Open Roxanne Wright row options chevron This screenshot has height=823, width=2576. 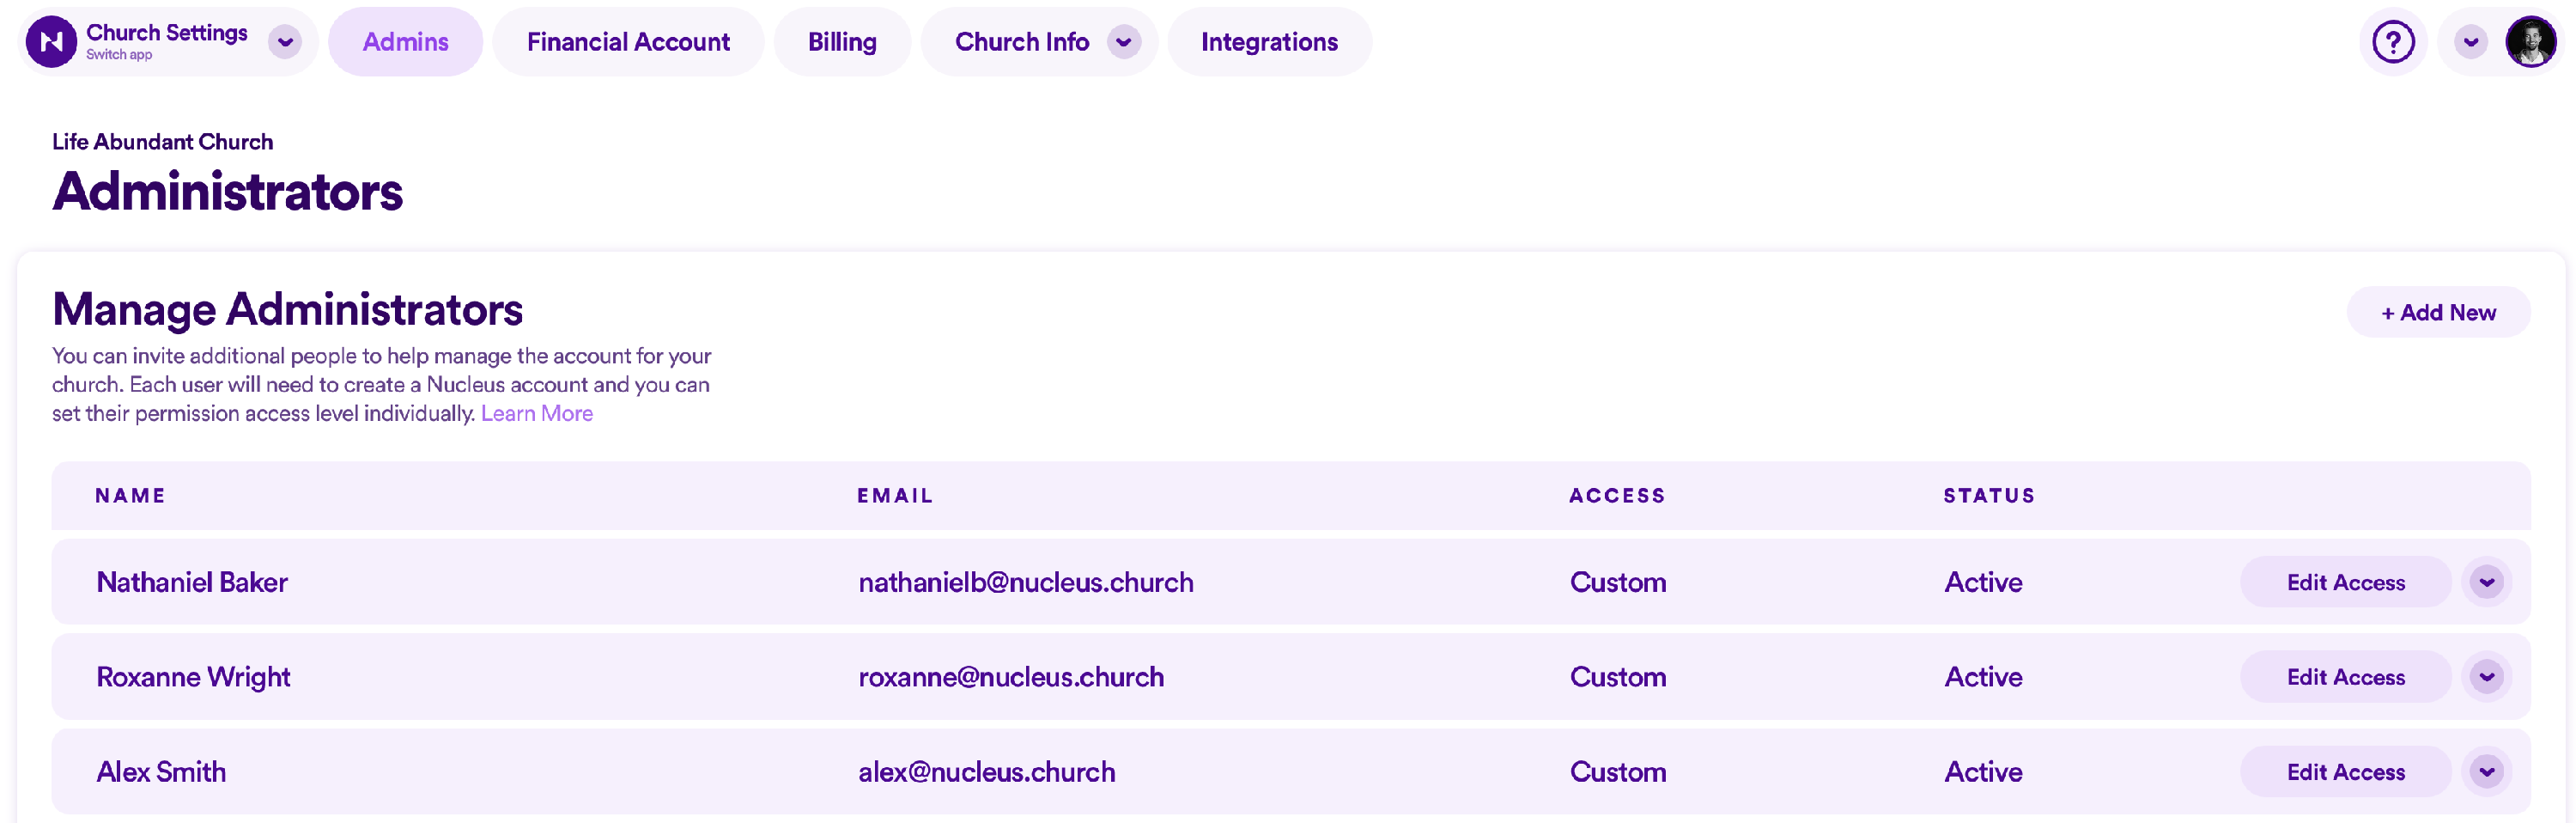(2487, 677)
